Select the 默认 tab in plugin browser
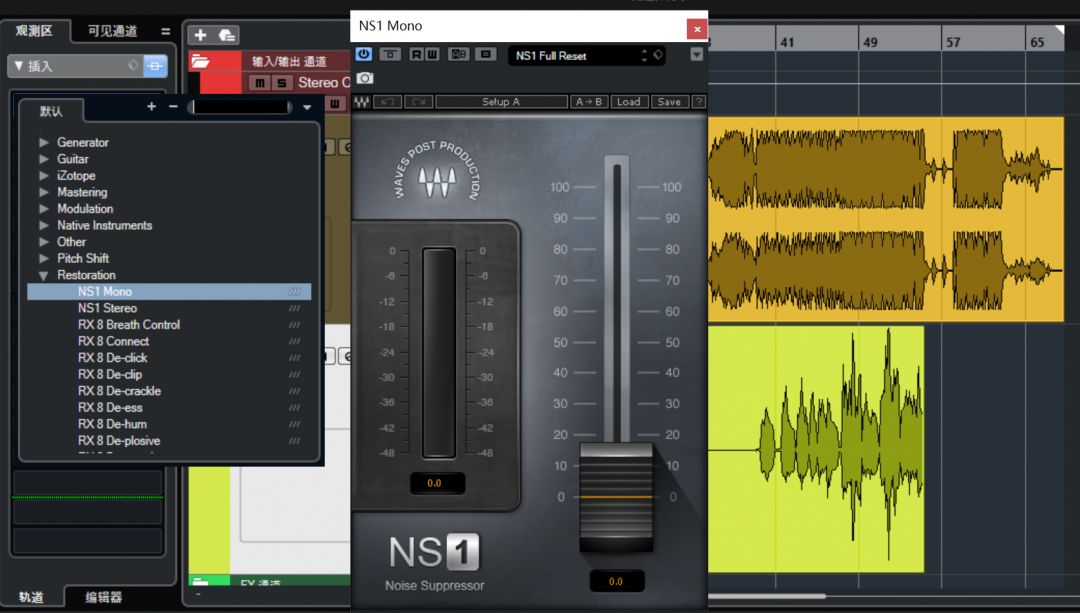This screenshot has height=613, width=1080. 51,111
